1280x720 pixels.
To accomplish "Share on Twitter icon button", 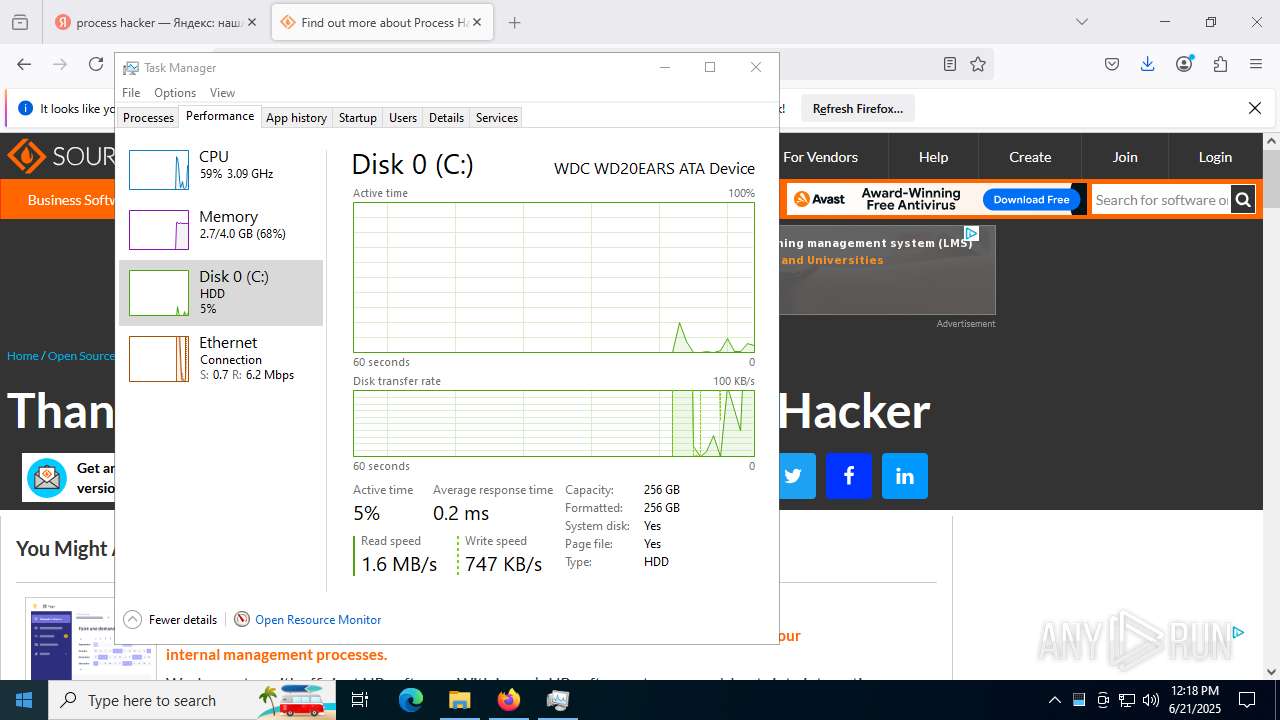I will [793, 476].
